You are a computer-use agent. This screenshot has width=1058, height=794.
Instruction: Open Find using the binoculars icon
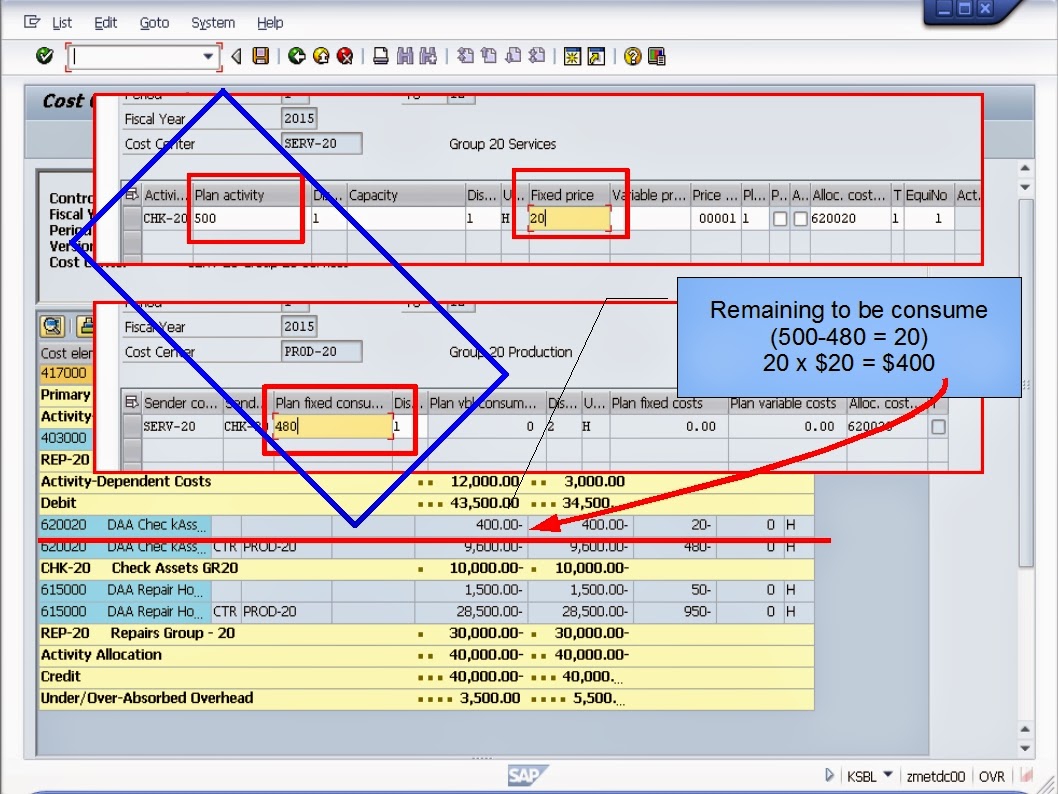point(405,57)
